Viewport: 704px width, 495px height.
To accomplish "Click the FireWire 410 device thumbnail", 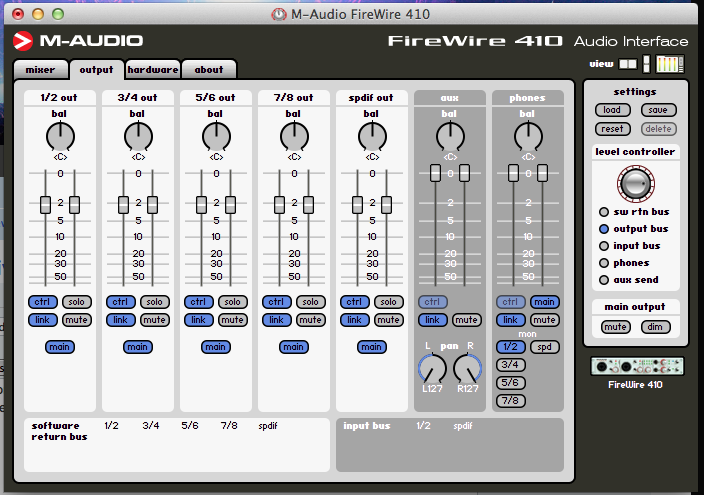I will coord(636,366).
